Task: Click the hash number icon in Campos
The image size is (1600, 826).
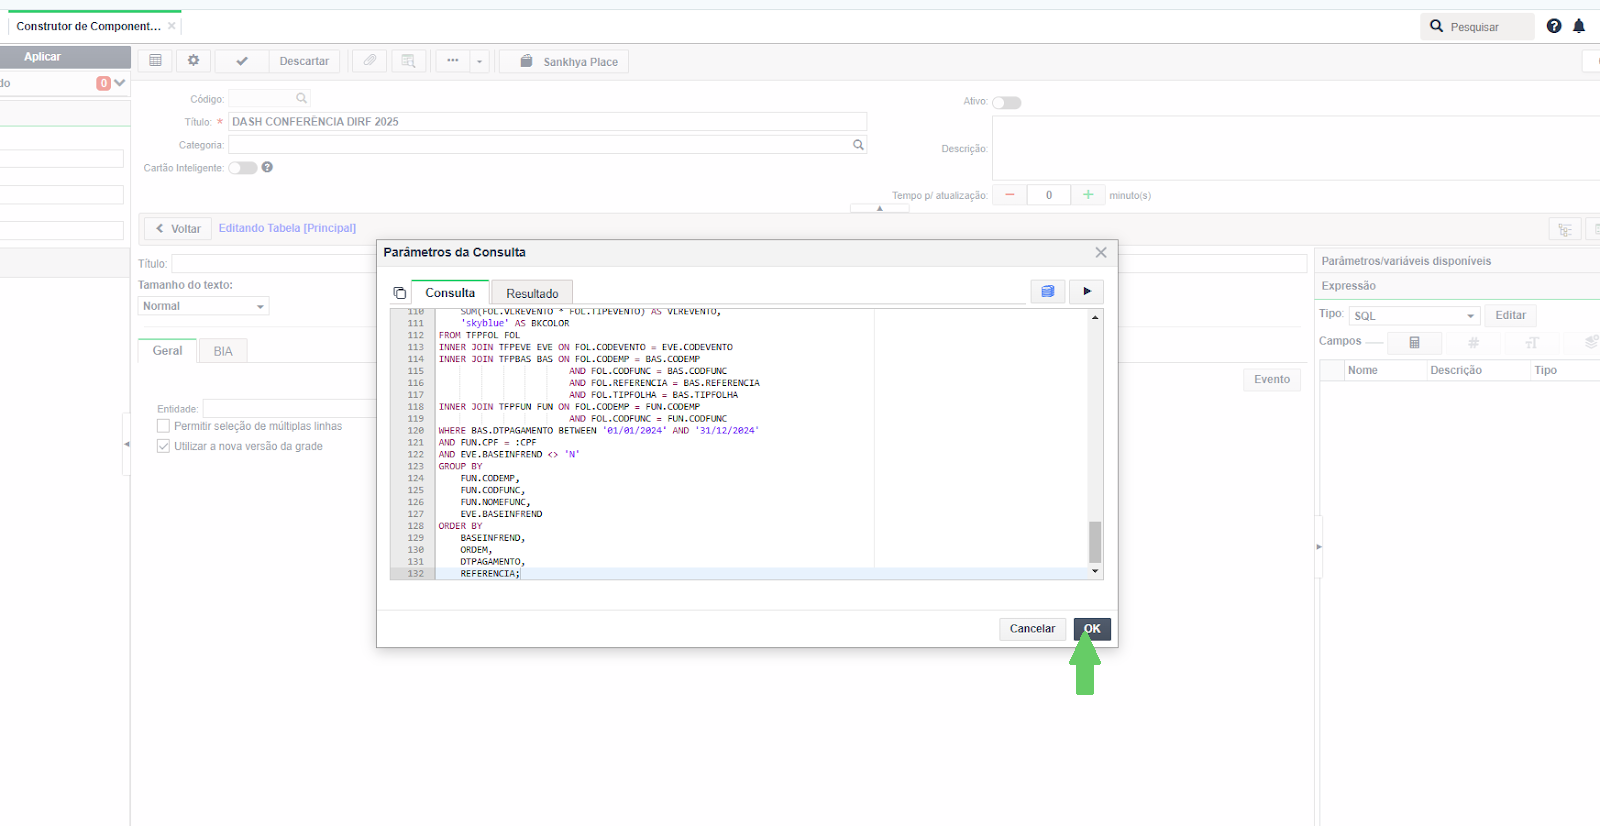Action: click(x=1473, y=343)
